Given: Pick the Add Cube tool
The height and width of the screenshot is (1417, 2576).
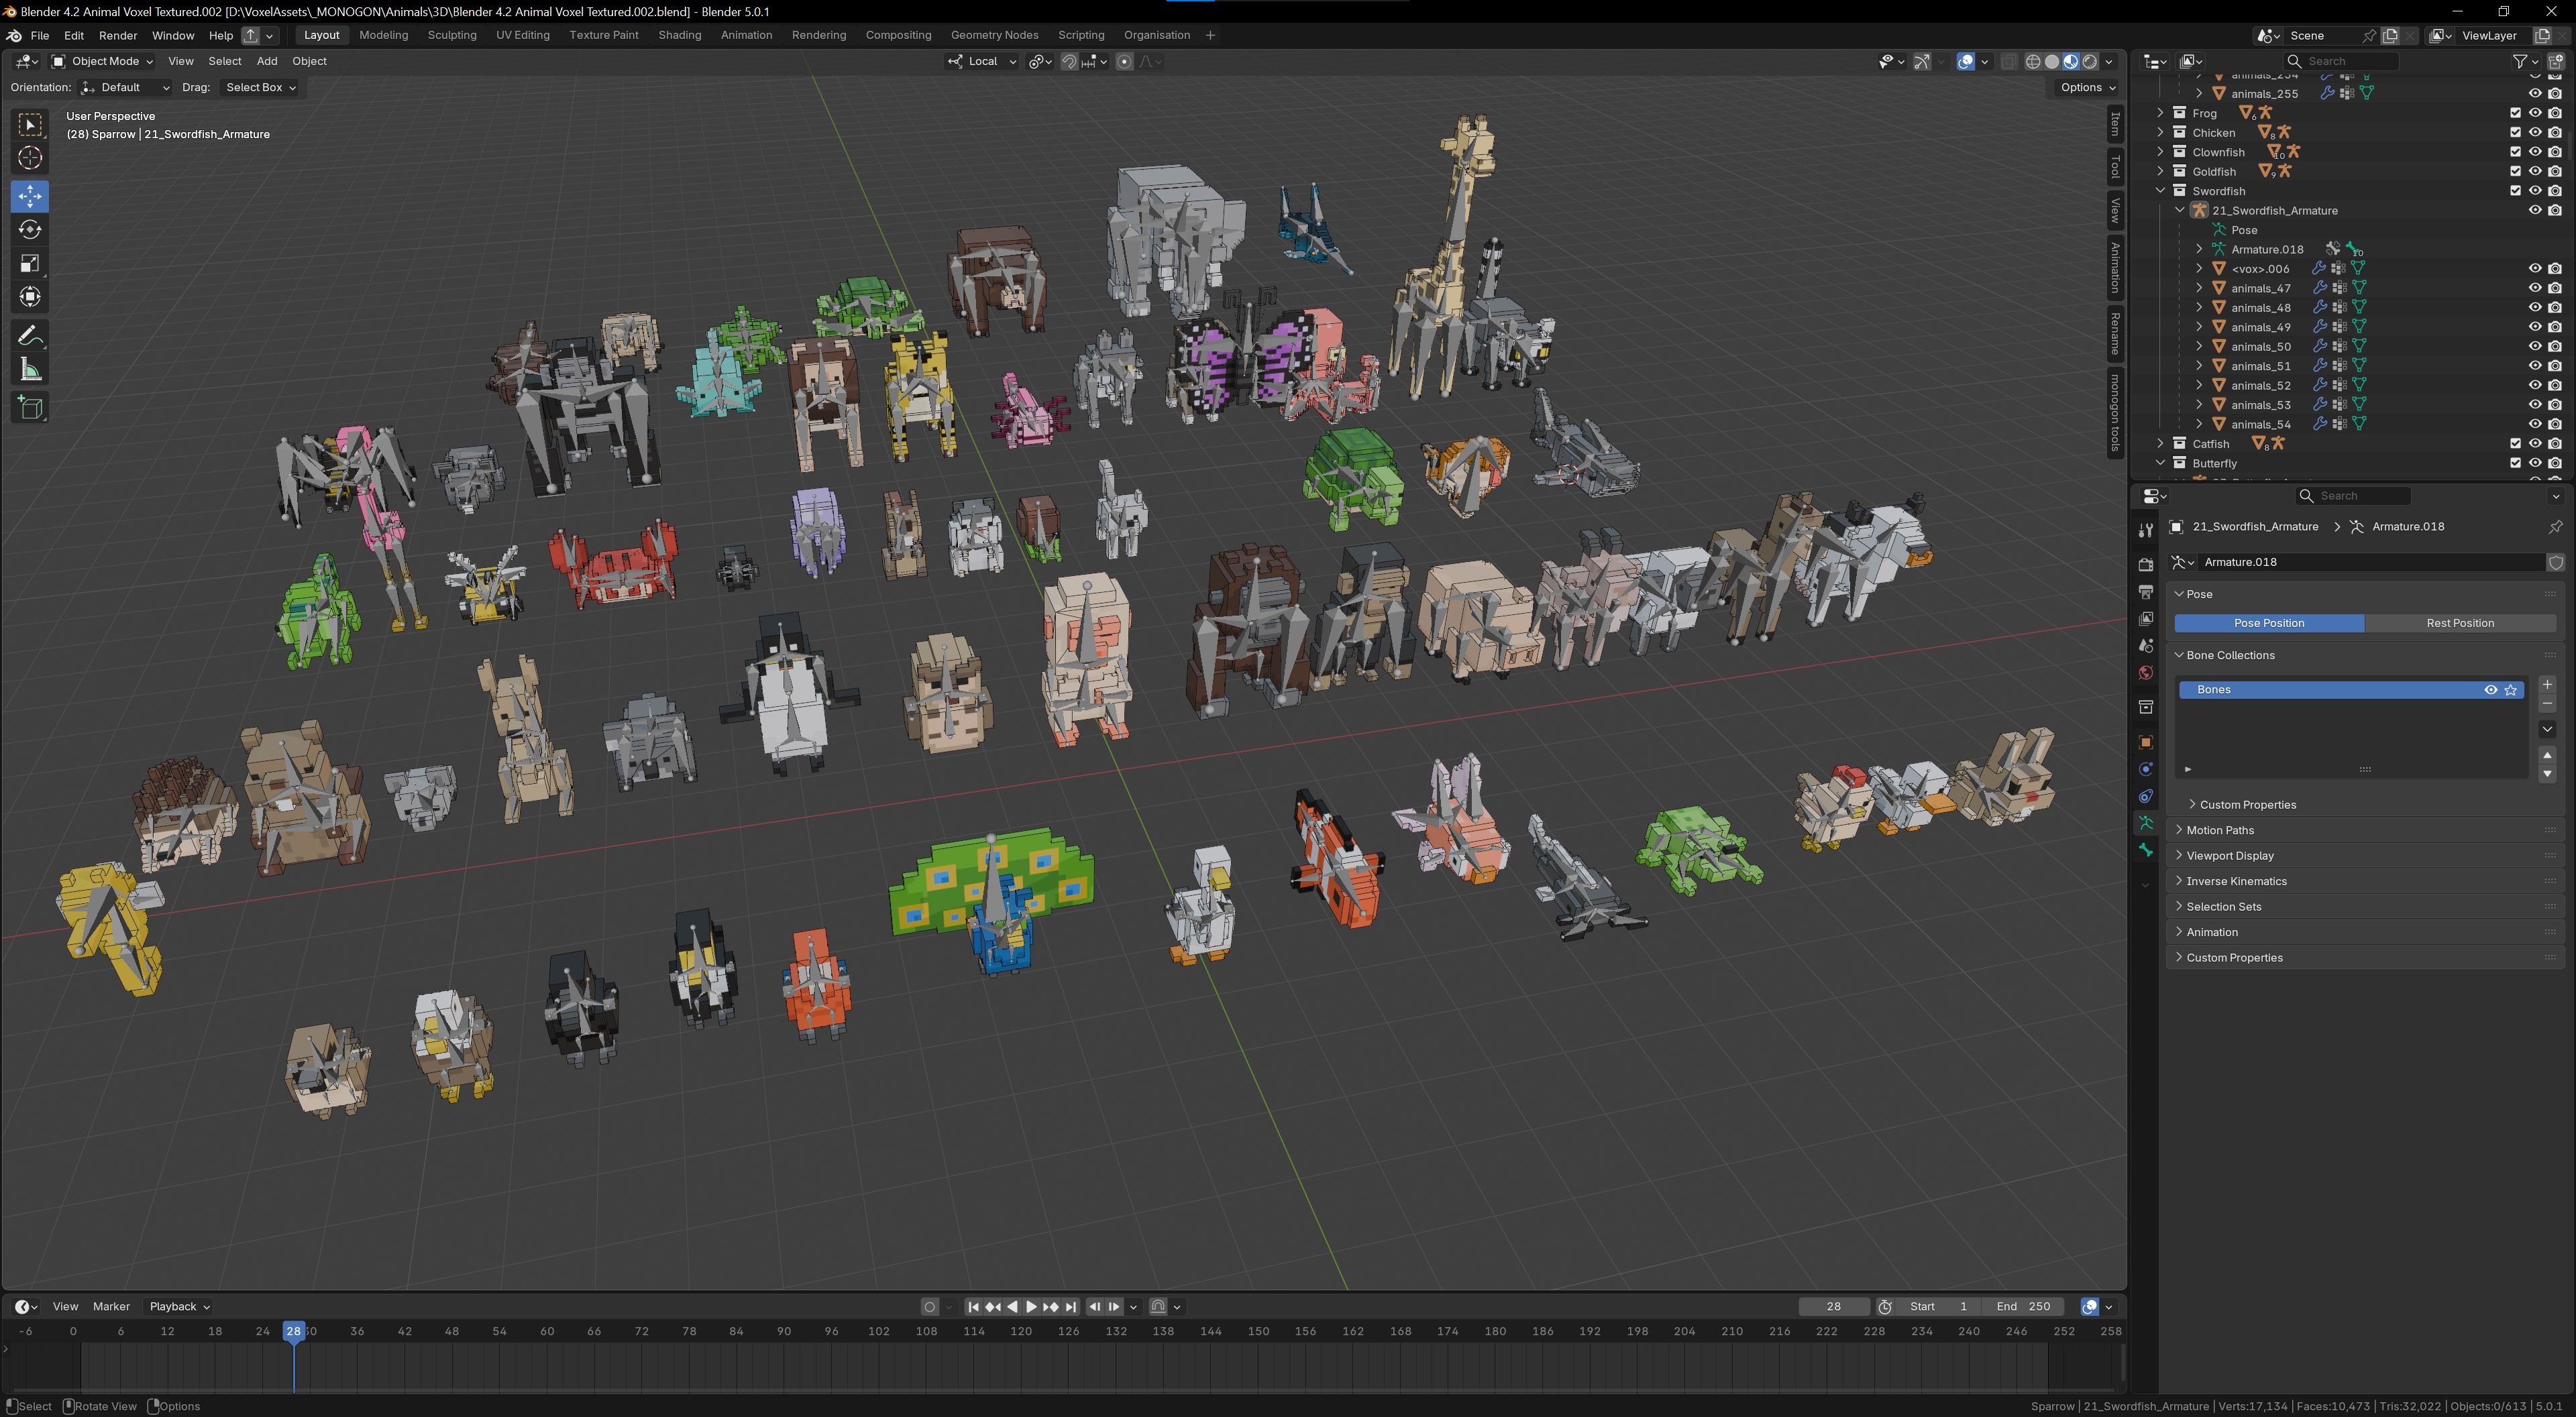Looking at the screenshot, I should point(30,407).
